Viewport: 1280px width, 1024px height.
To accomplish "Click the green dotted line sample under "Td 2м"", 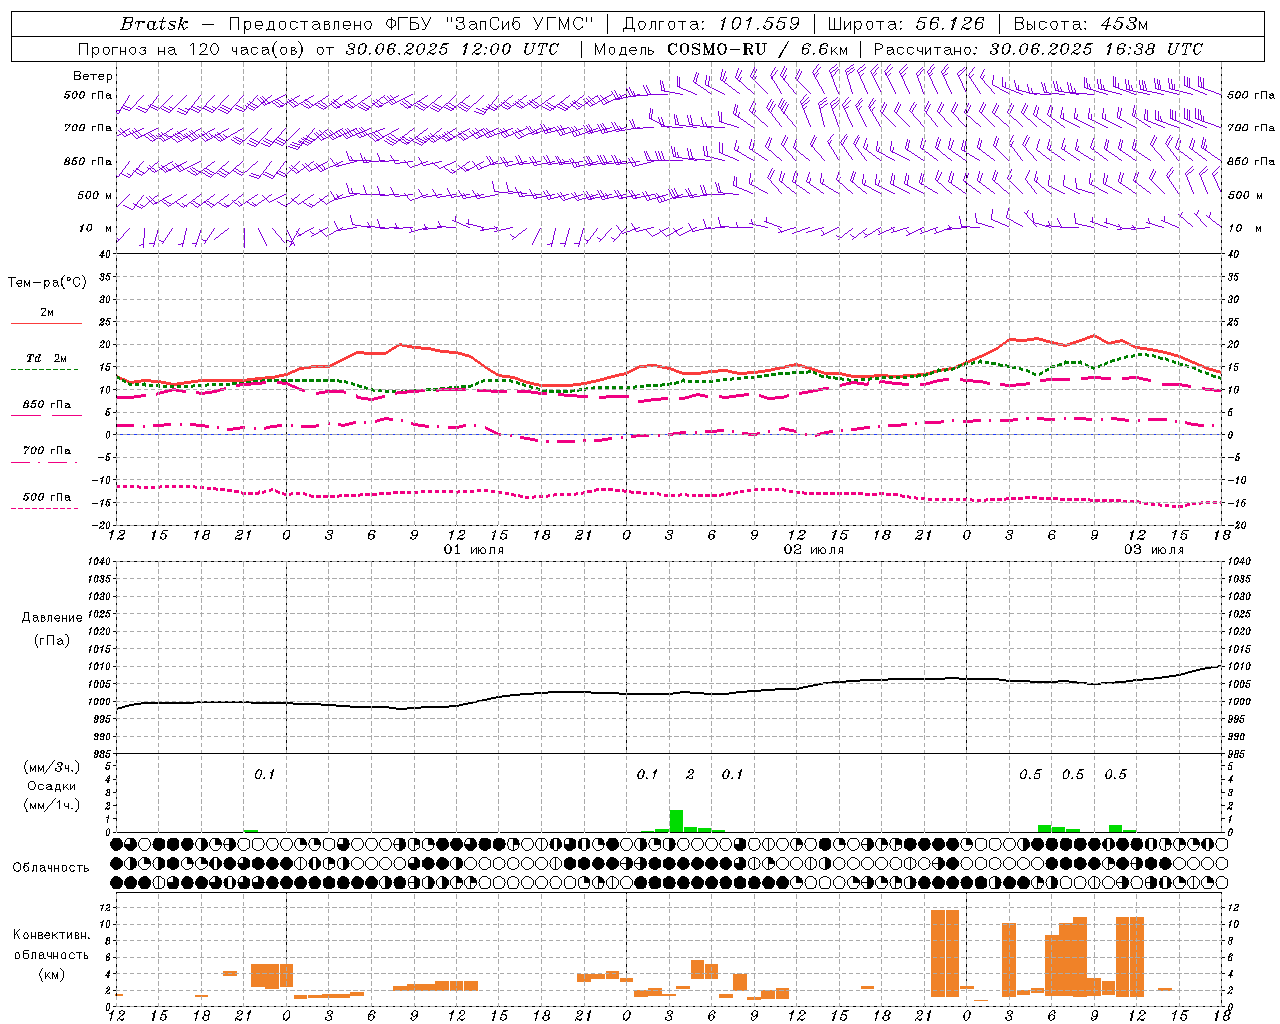I will (x=46, y=370).
